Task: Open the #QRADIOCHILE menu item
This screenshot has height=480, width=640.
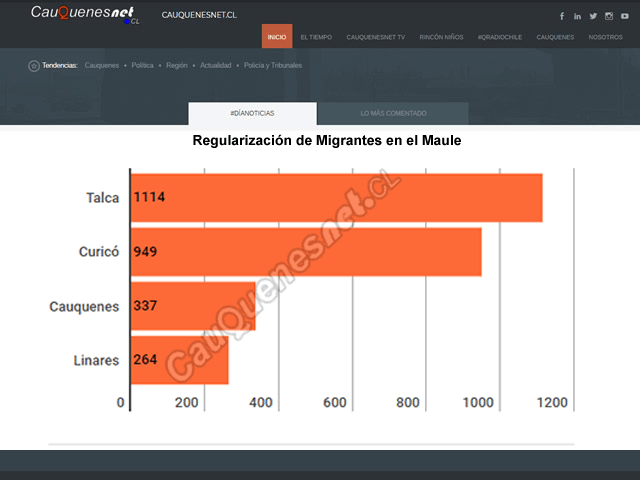Action: click(x=500, y=37)
